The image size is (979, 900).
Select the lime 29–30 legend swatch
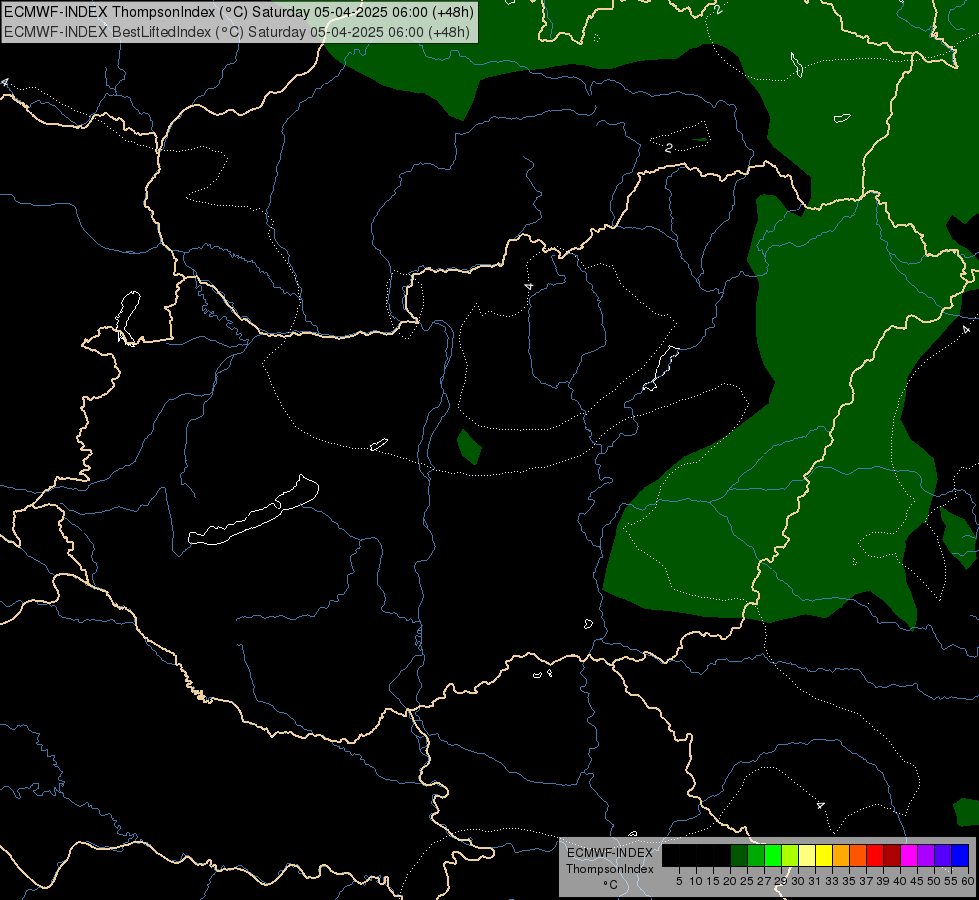pyautogui.click(x=790, y=855)
